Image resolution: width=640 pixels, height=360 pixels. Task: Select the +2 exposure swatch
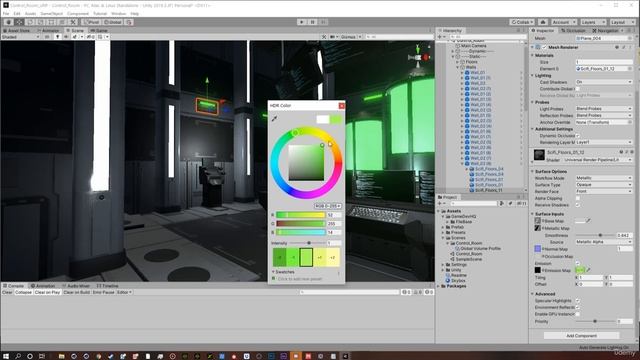(x=333, y=258)
